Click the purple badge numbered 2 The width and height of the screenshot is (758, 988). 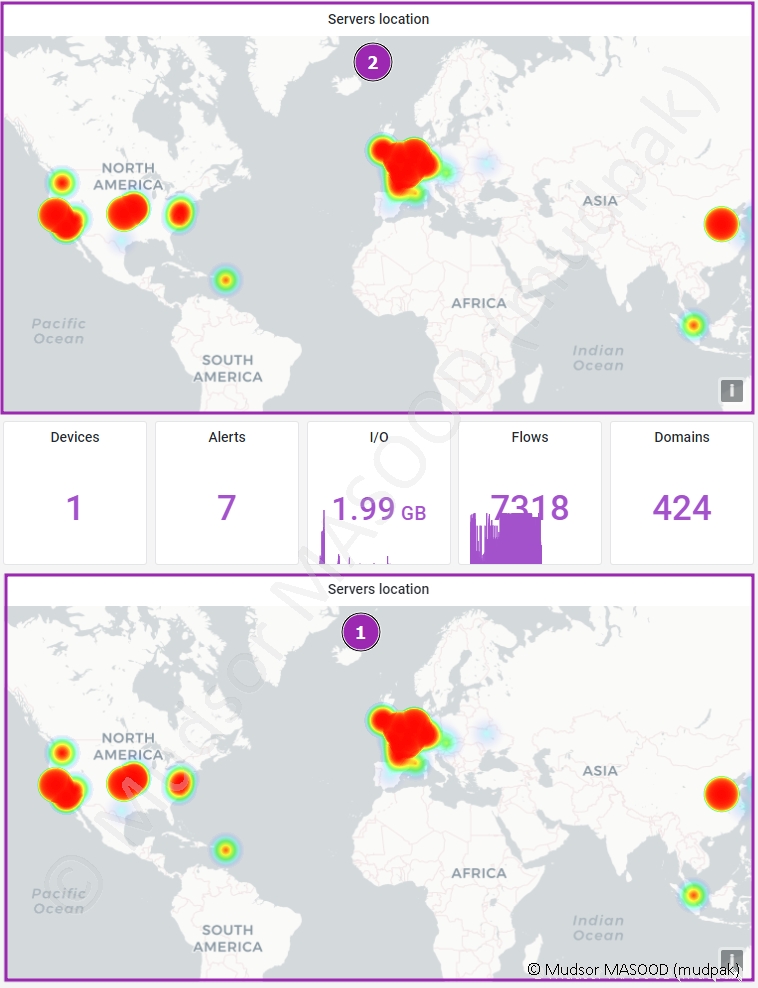[373, 63]
